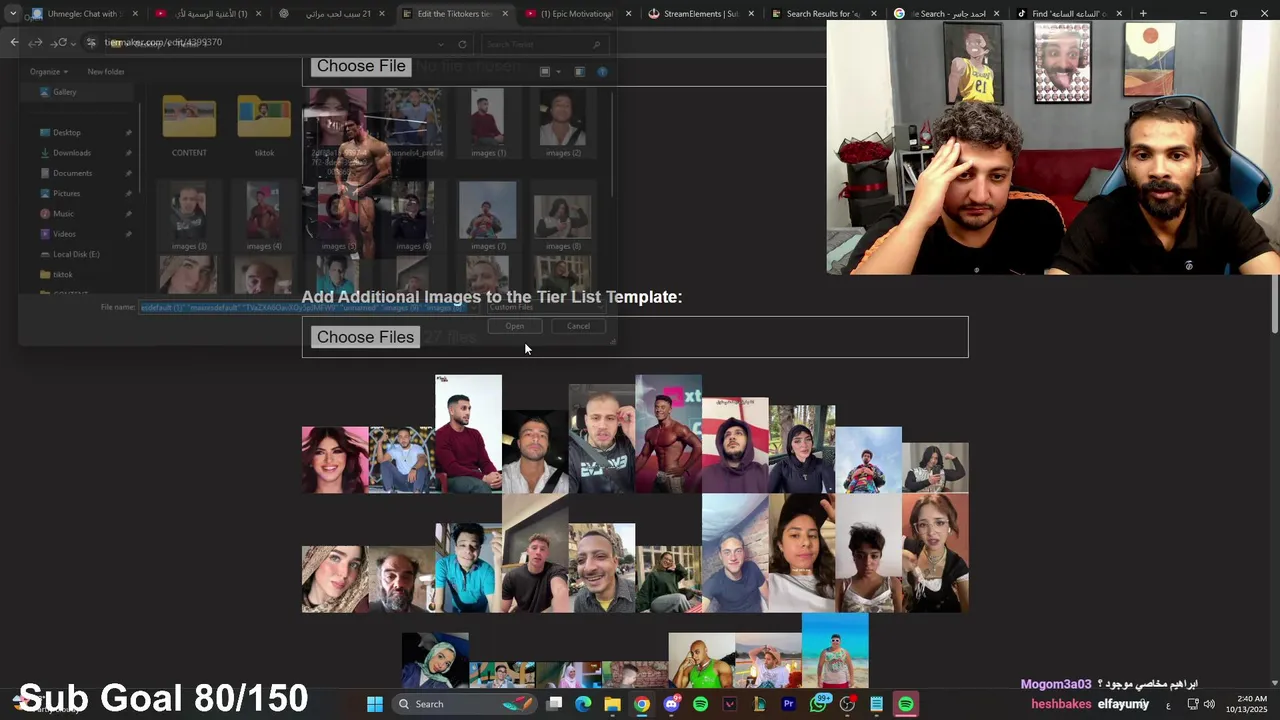The width and height of the screenshot is (1280, 720).
Task: Open WhatsApp with 99+ badge in taskbar
Action: [x=818, y=704]
